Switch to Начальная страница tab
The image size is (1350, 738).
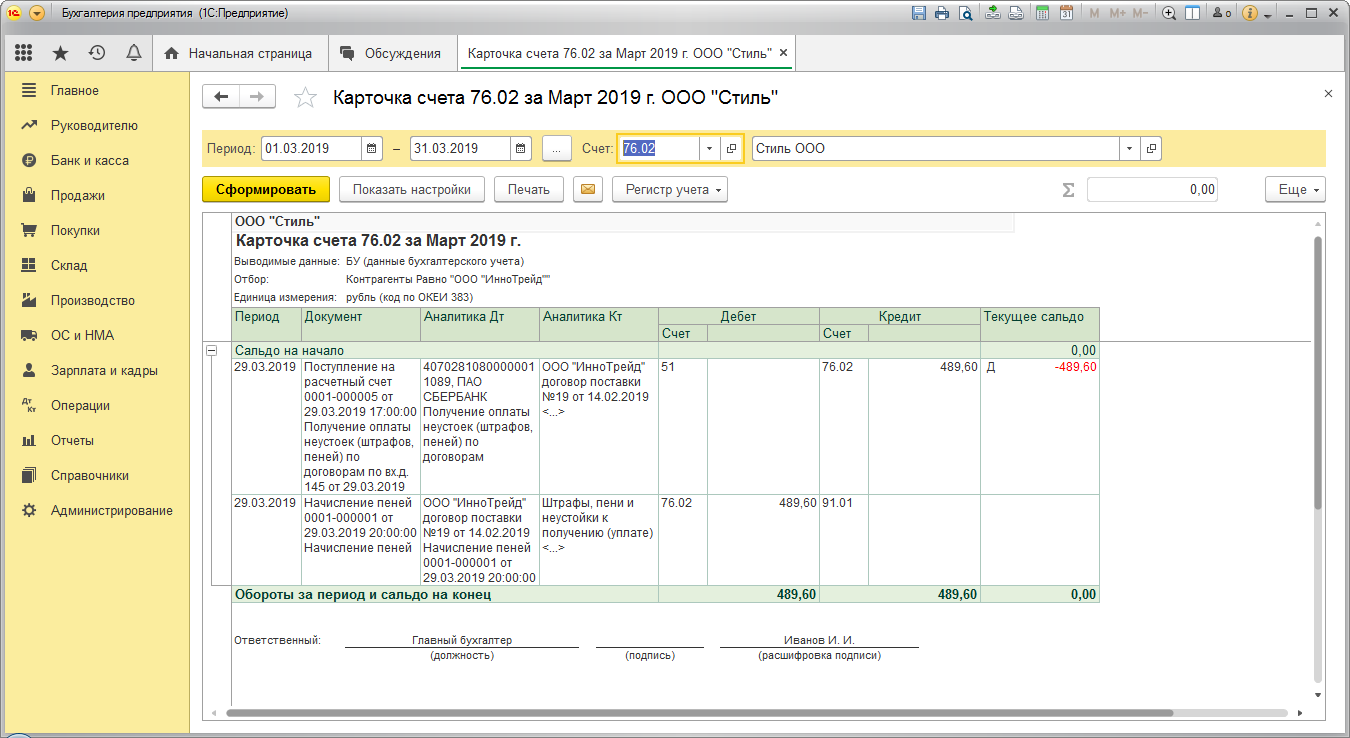pyautogui.click(x=238, y=53)
